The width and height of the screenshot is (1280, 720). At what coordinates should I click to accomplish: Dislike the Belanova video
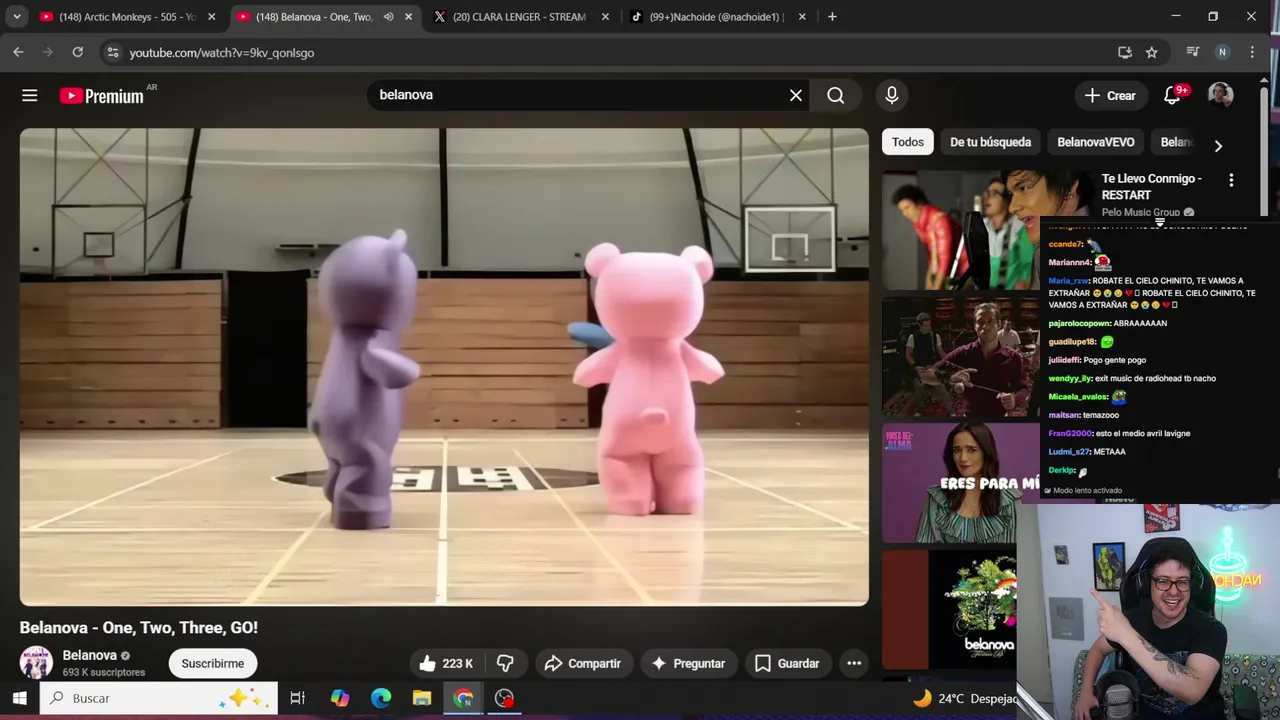(x=505, y=663)
